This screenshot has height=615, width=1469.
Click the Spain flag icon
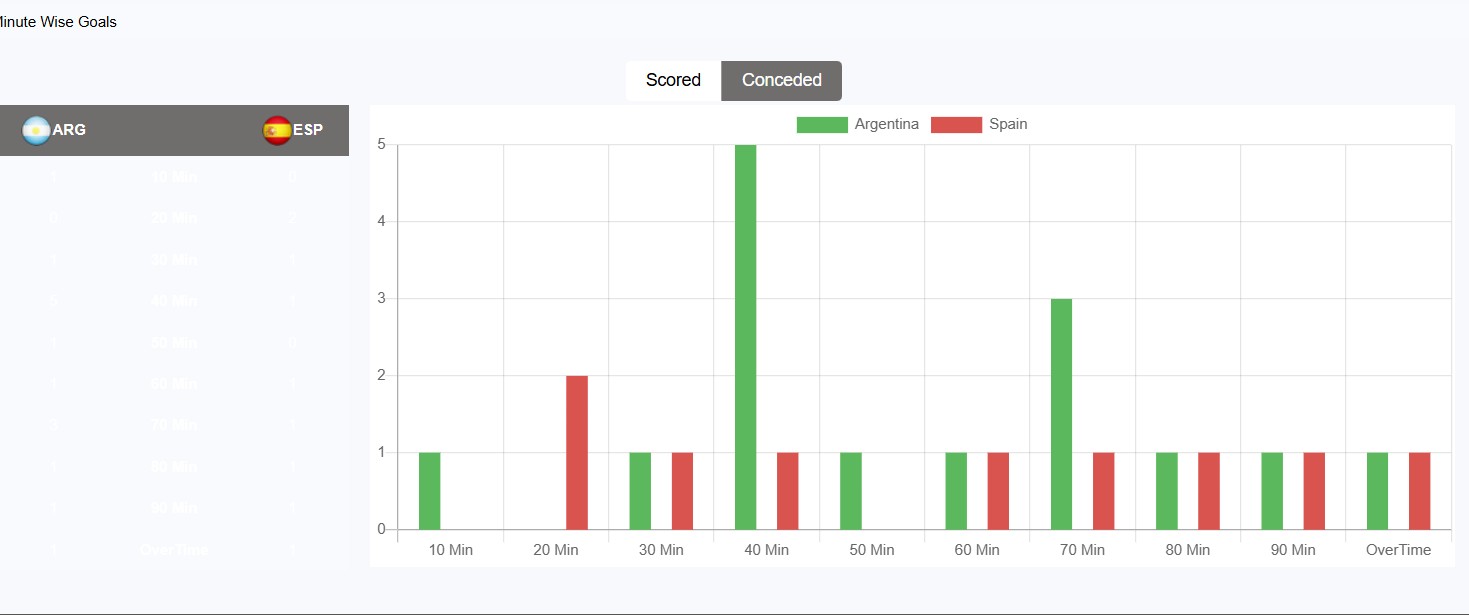coord(277,130)
